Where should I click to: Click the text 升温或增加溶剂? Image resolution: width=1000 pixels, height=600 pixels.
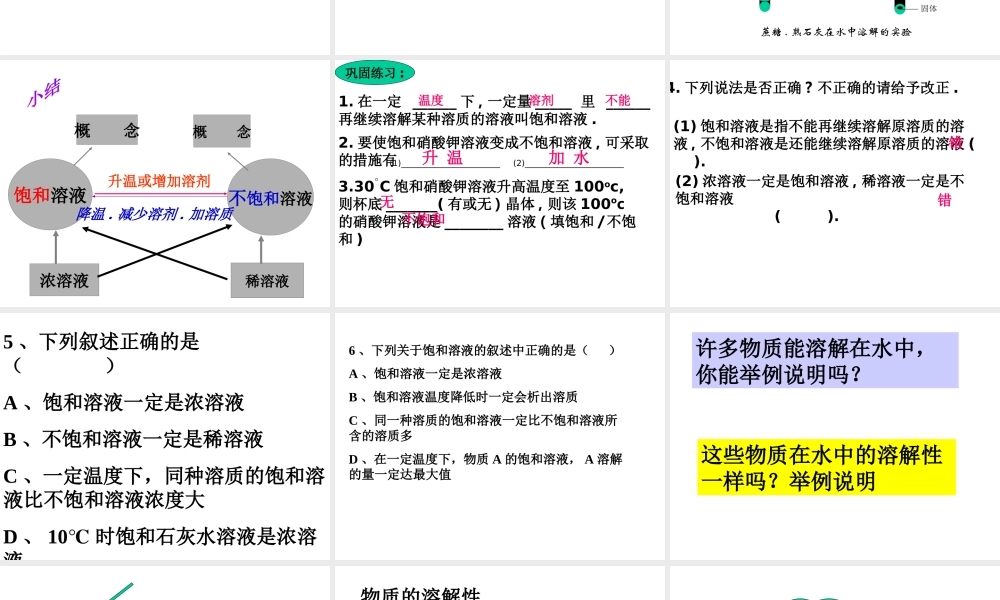tap(159, 181)
